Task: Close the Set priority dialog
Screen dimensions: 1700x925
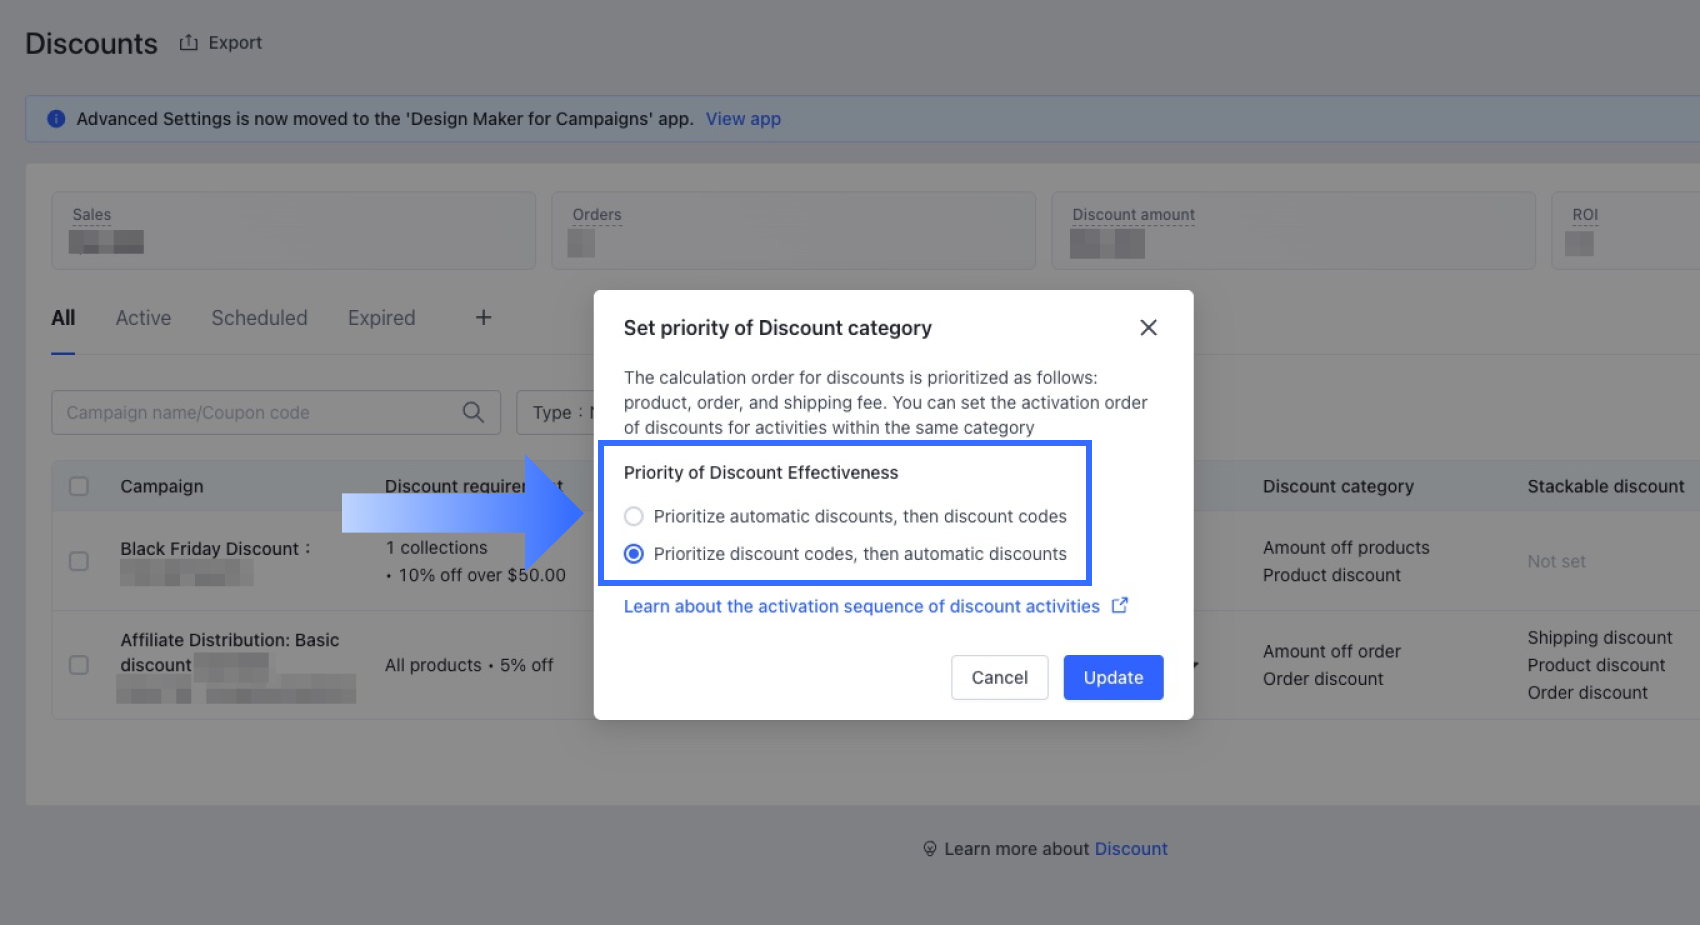Action: tap(1148, 328)
